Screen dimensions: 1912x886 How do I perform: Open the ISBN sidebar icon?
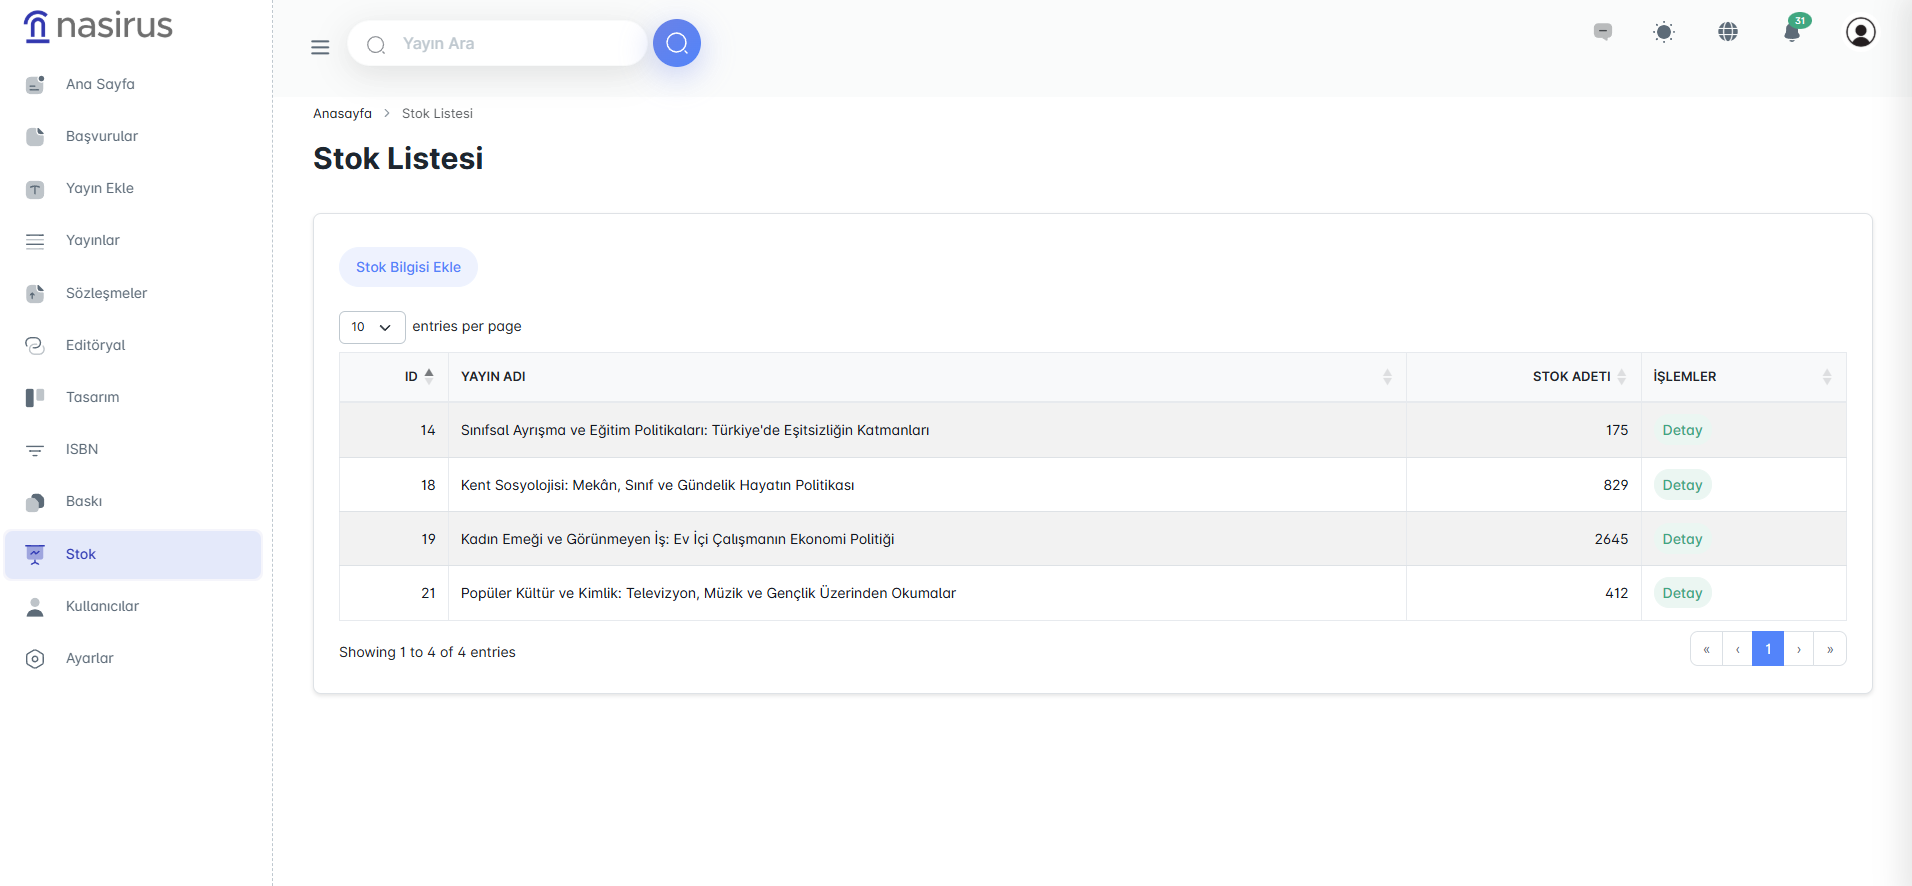click(x=35, y=450)
